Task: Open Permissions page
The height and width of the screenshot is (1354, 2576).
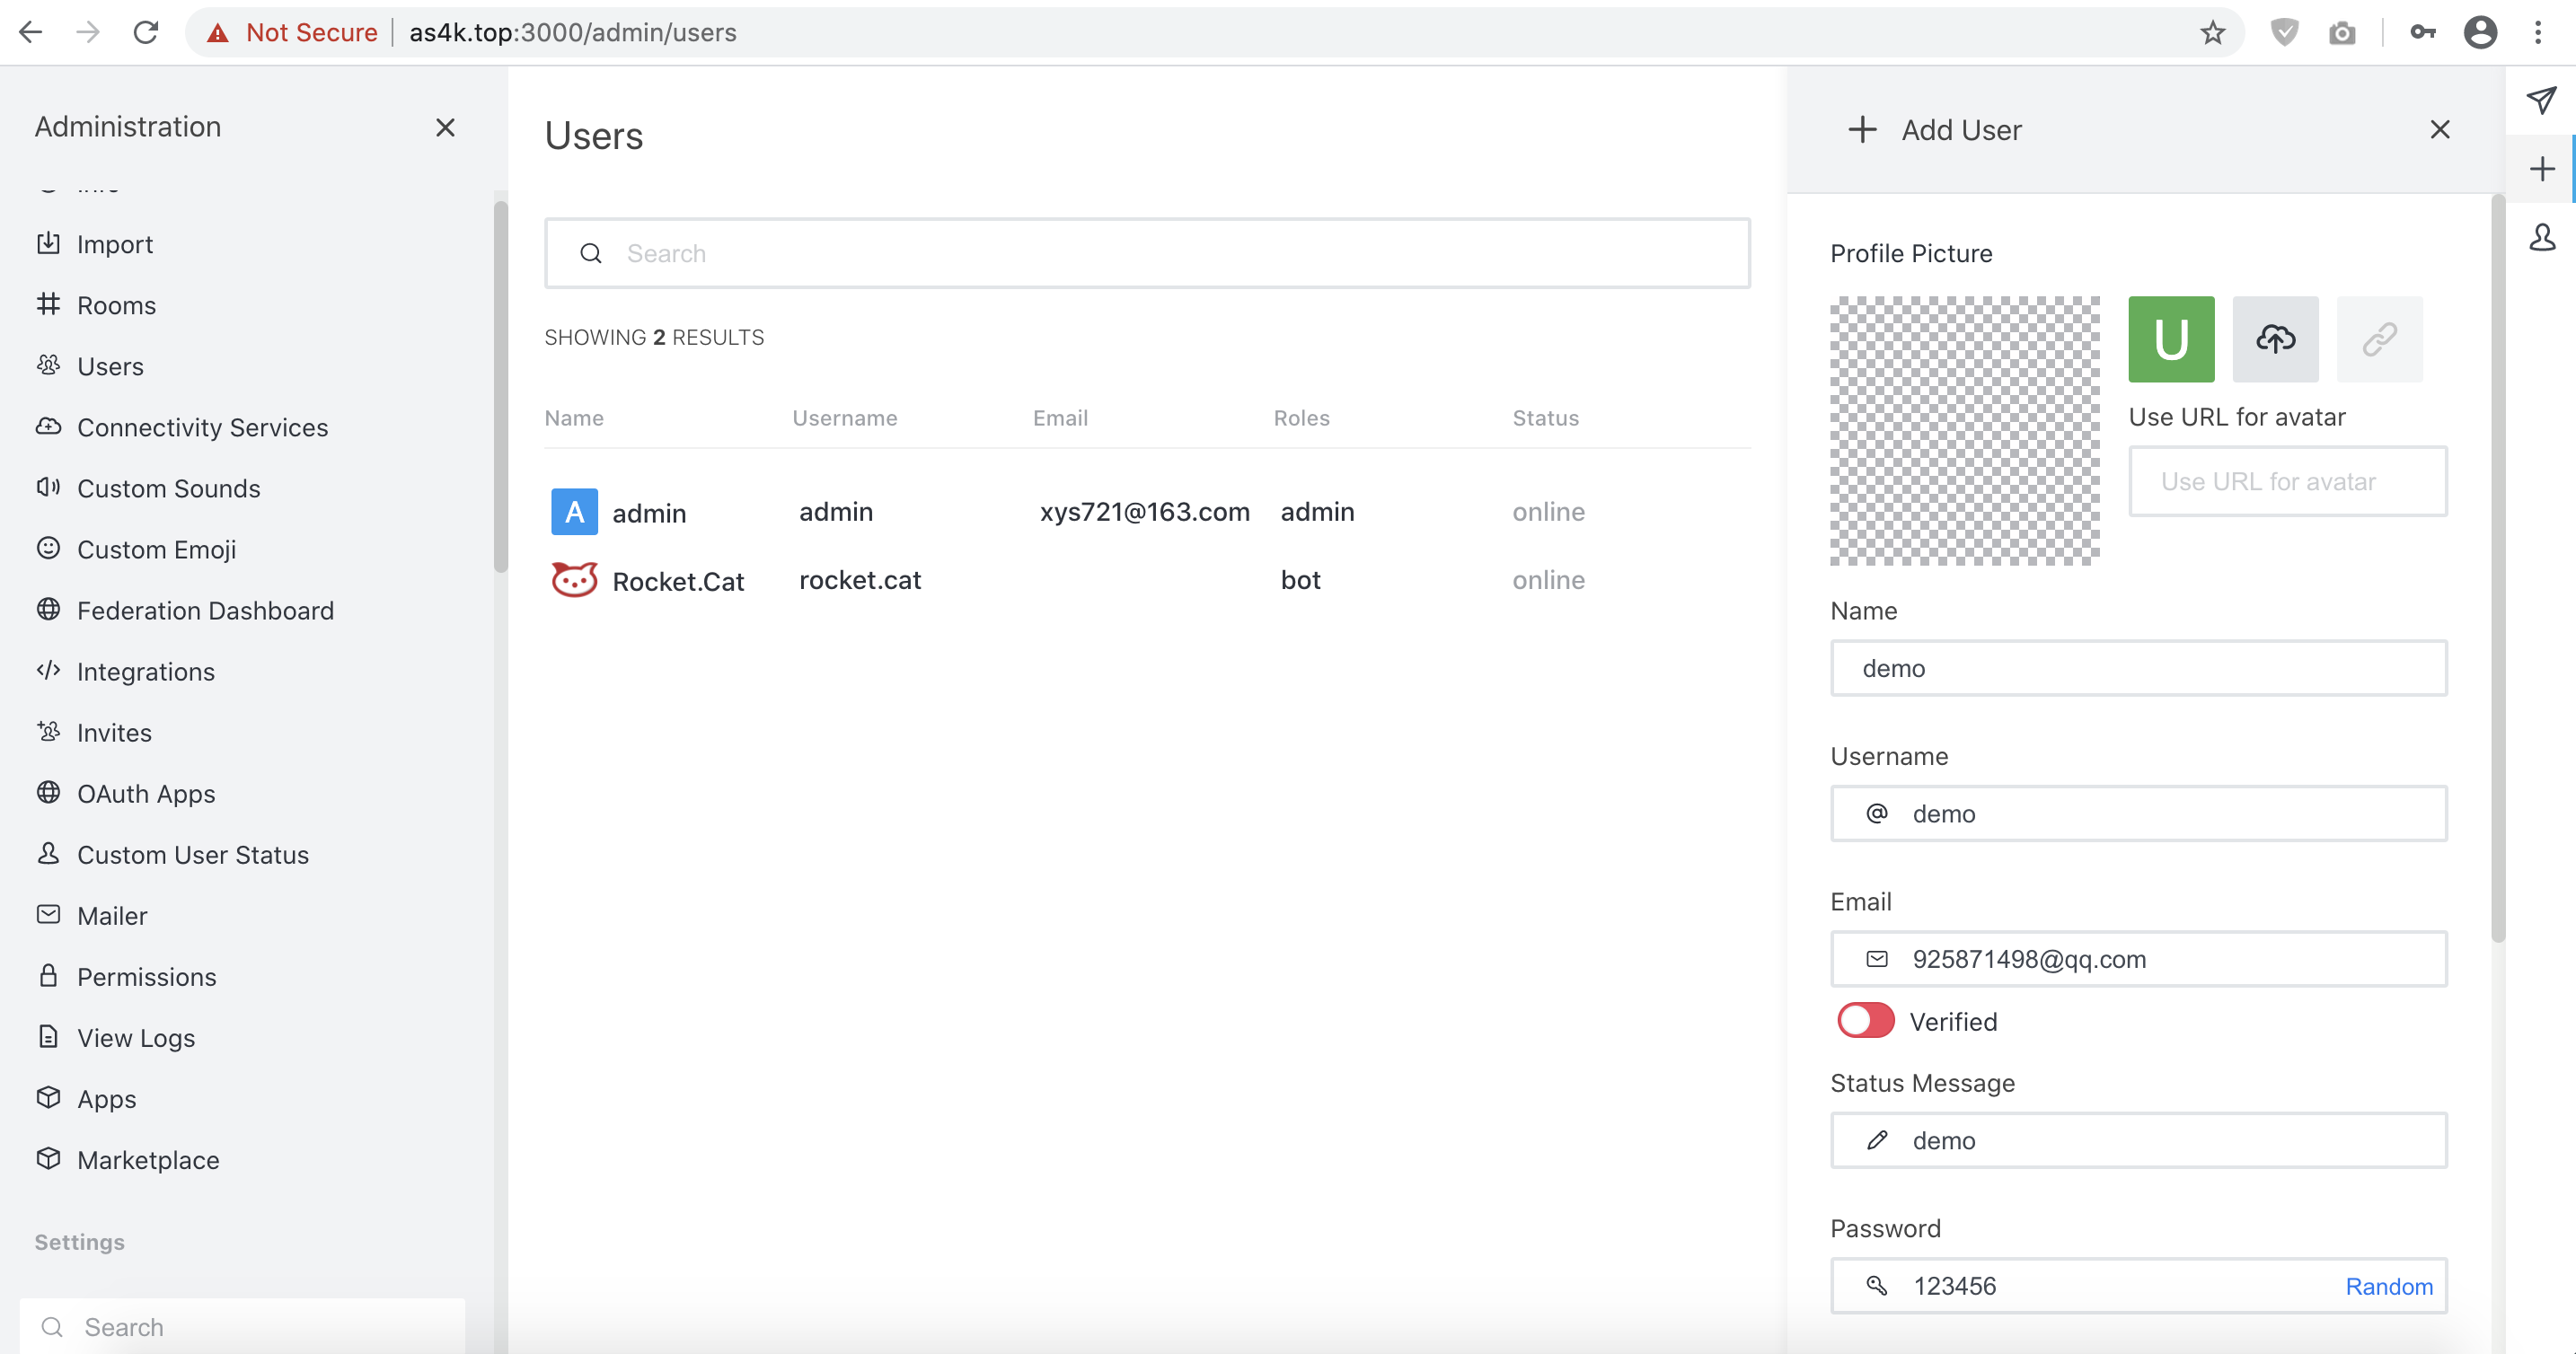Action: pyautogui.click(x=126, y=976)
